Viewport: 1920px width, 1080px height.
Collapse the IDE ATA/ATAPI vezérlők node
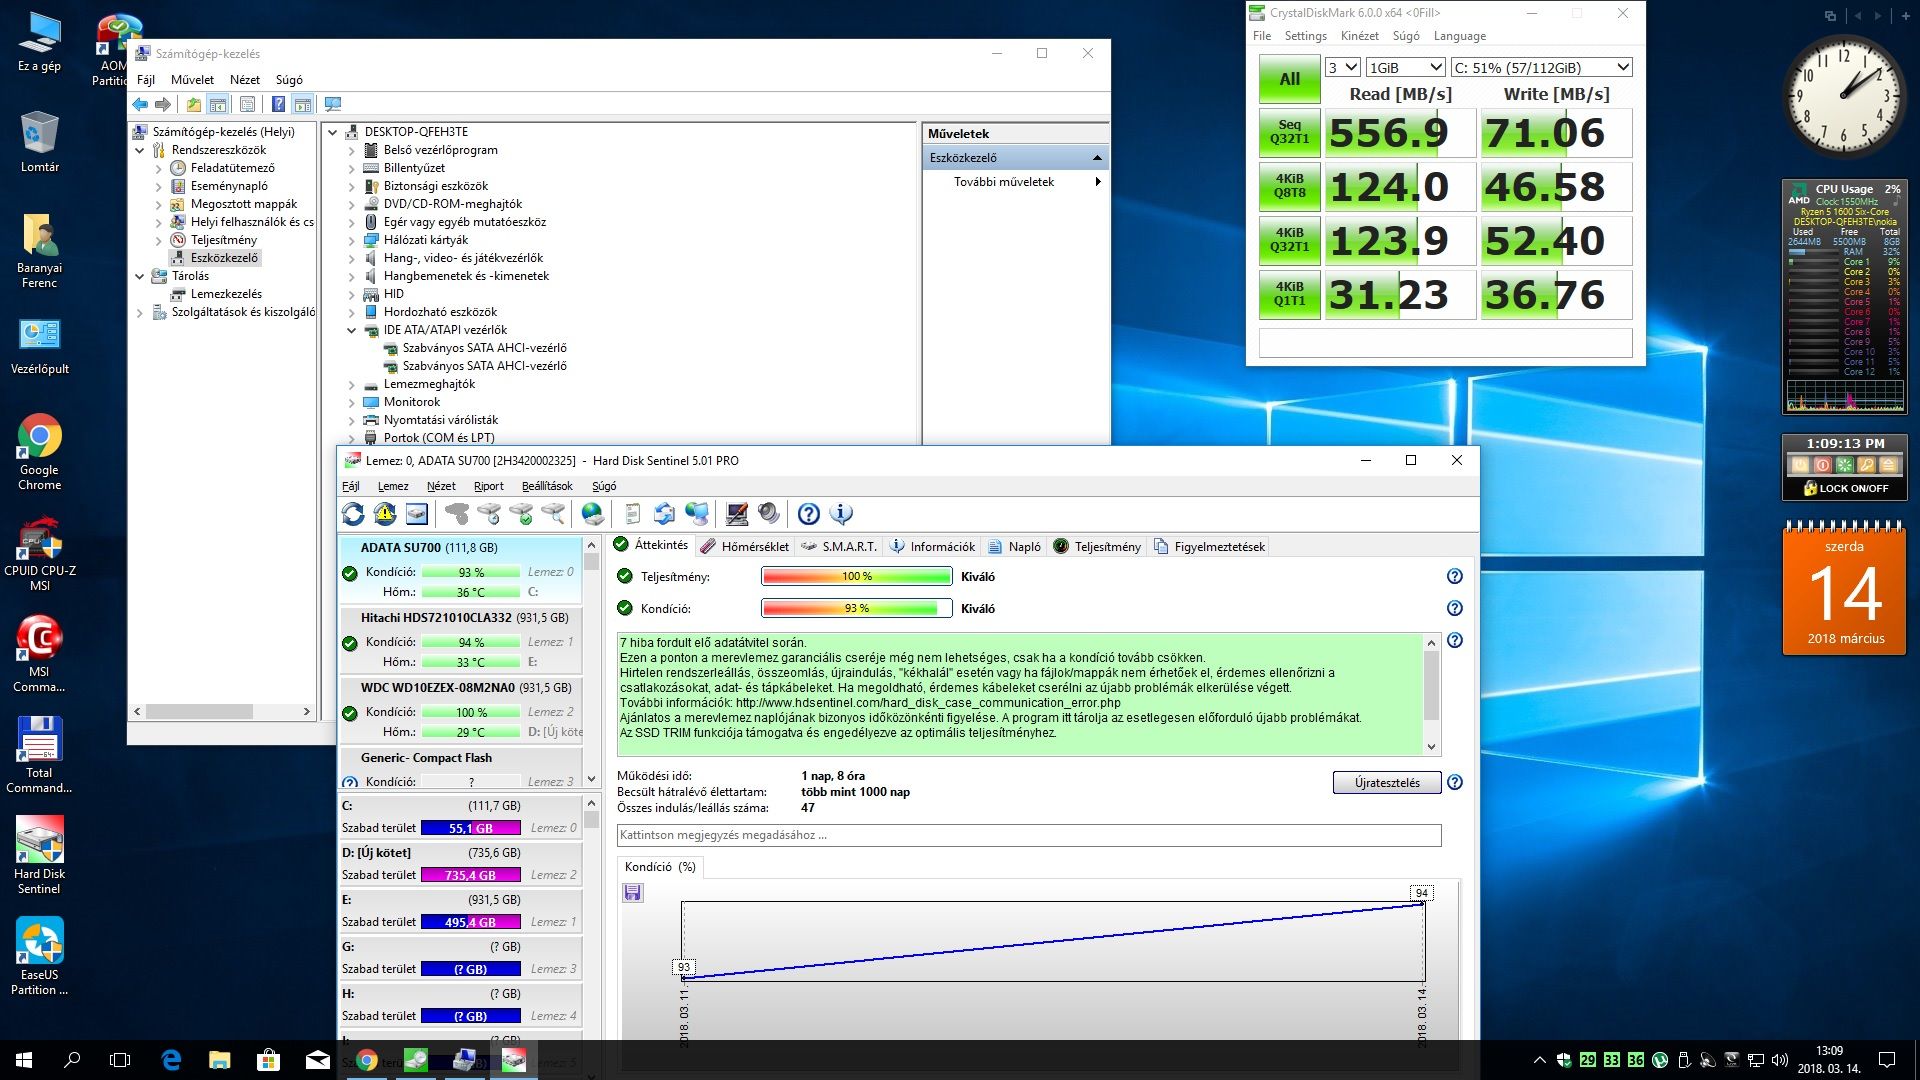[x=351, y=330]
